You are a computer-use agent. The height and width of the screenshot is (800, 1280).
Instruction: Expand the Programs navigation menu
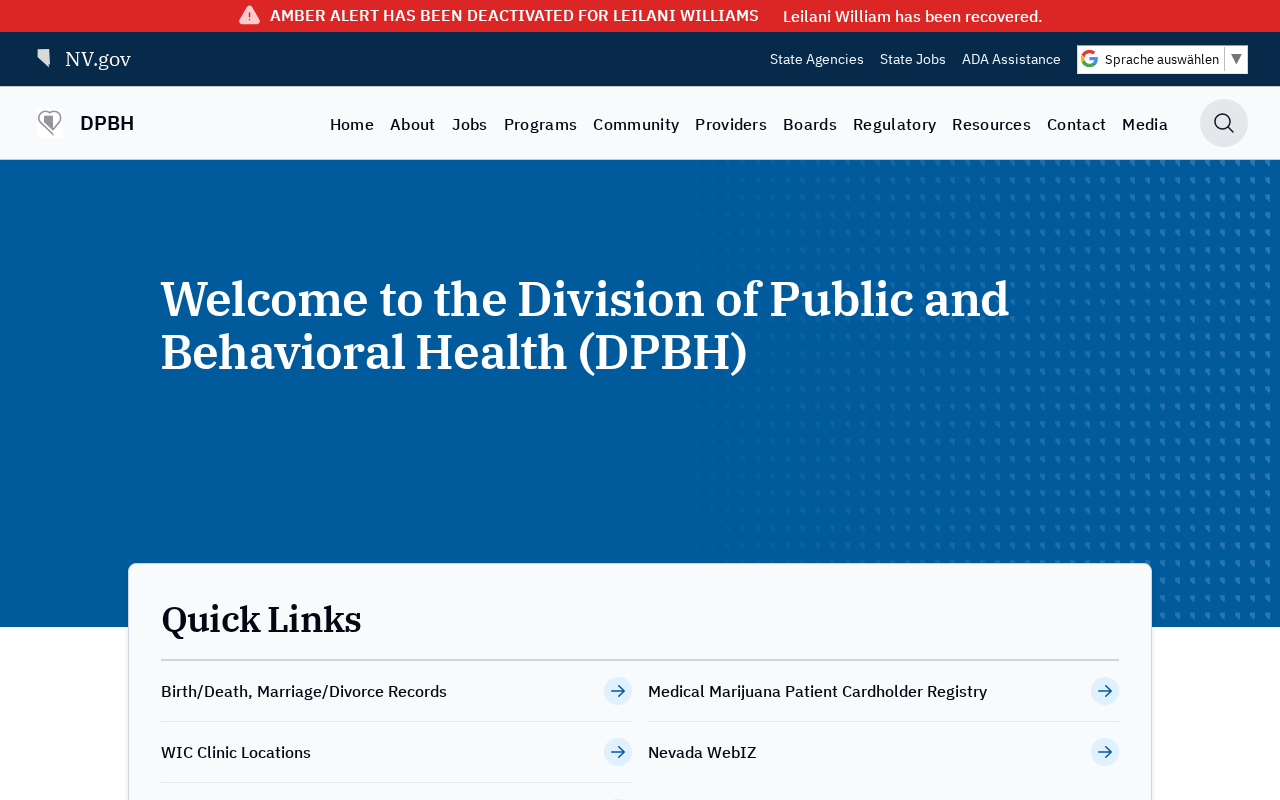[540, 124]
